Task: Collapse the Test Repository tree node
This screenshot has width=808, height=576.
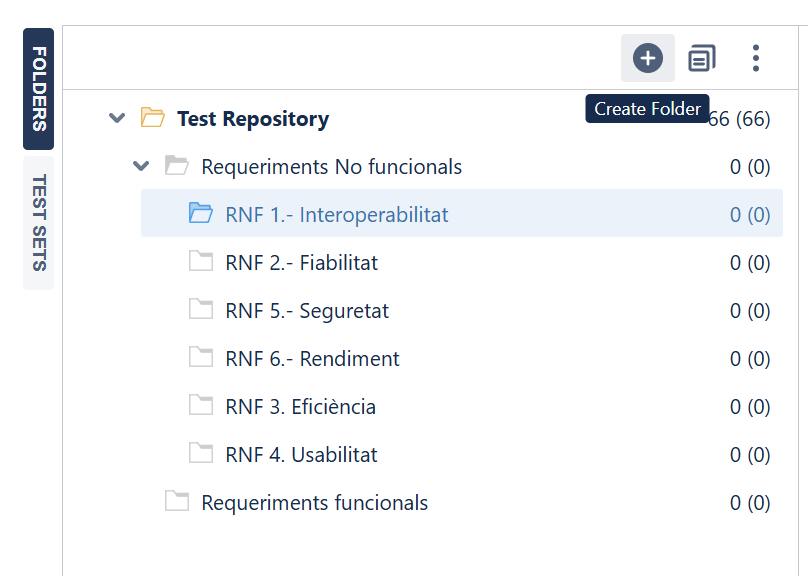Action: (x=117, y=118)
